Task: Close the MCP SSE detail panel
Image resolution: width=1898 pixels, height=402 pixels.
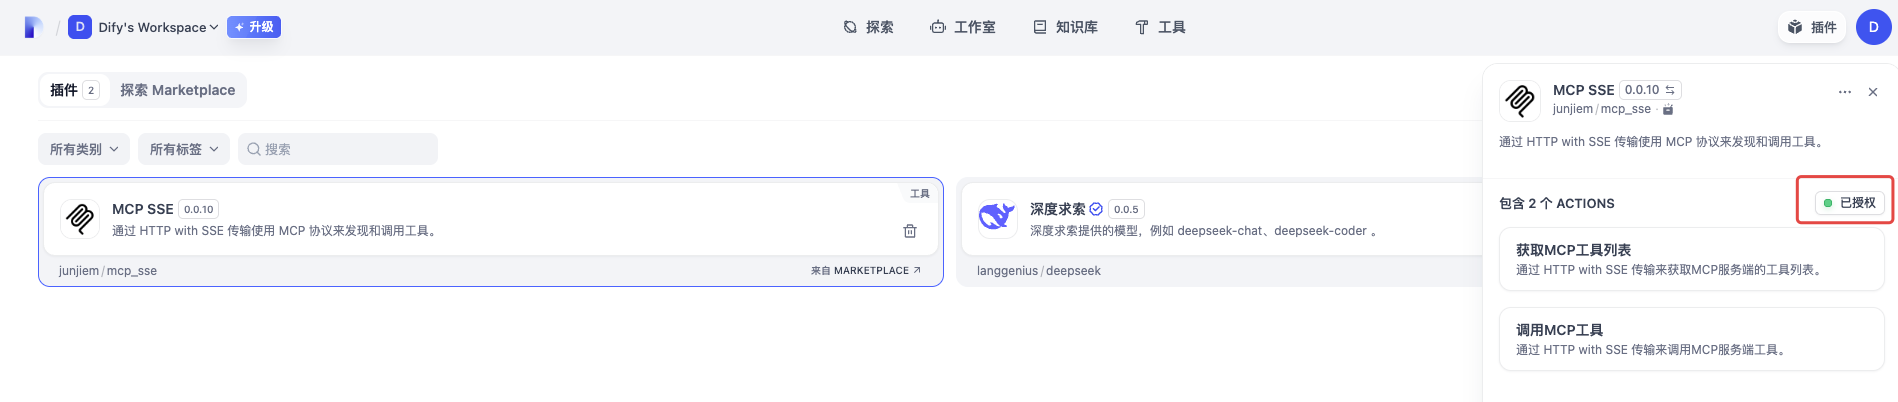Action: pyautogui.click(x=1872, y=92)
